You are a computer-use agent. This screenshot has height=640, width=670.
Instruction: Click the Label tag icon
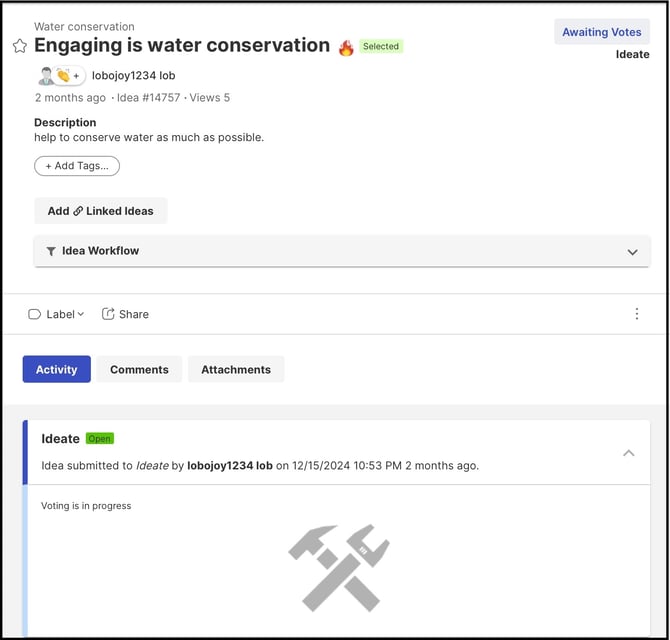pyautogui.click(x=34, y=314)
